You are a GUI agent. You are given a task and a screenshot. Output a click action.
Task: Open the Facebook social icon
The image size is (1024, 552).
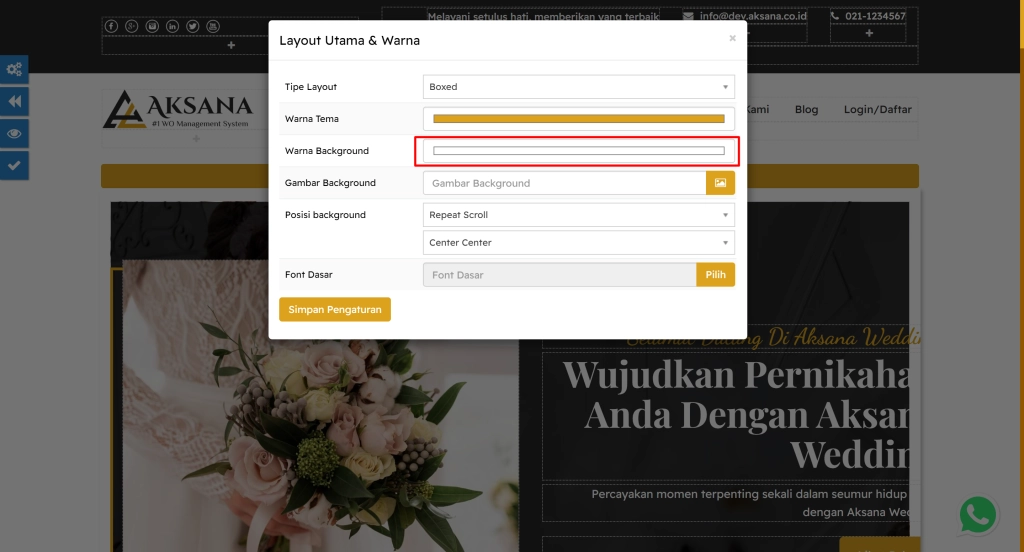click(112, 26)
